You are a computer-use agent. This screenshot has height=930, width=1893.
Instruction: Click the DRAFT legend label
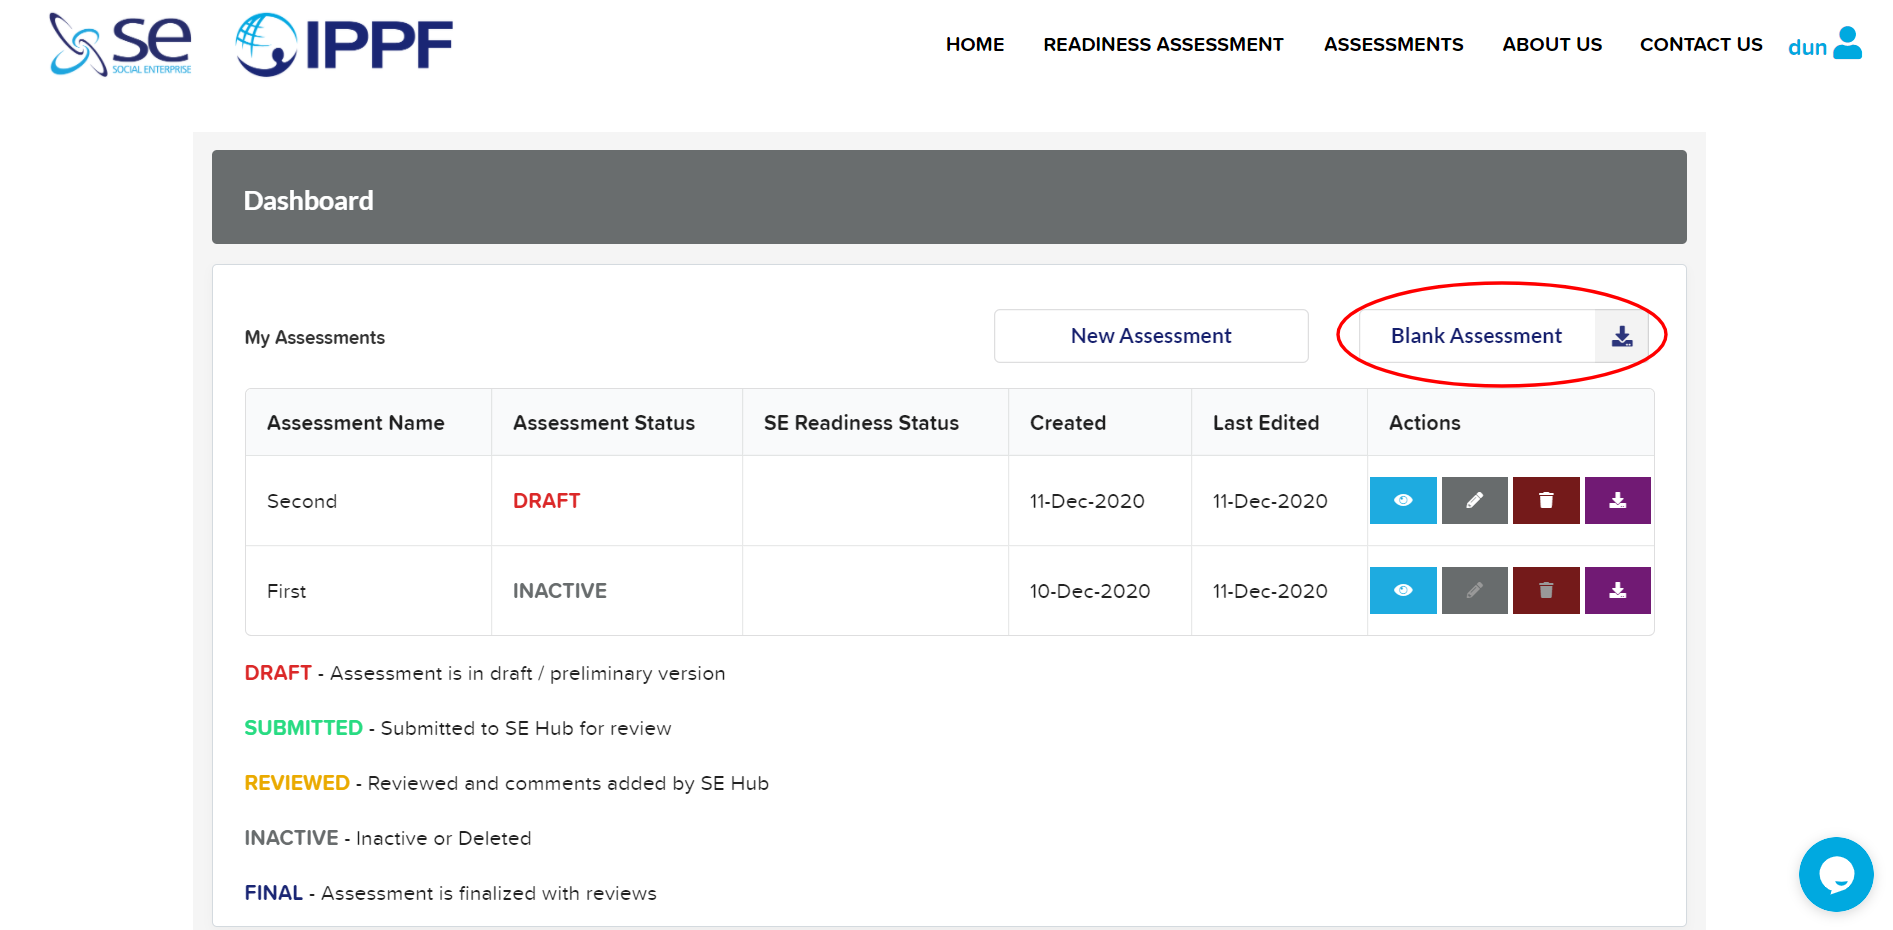pyautogui.click(x=278, y=673)
